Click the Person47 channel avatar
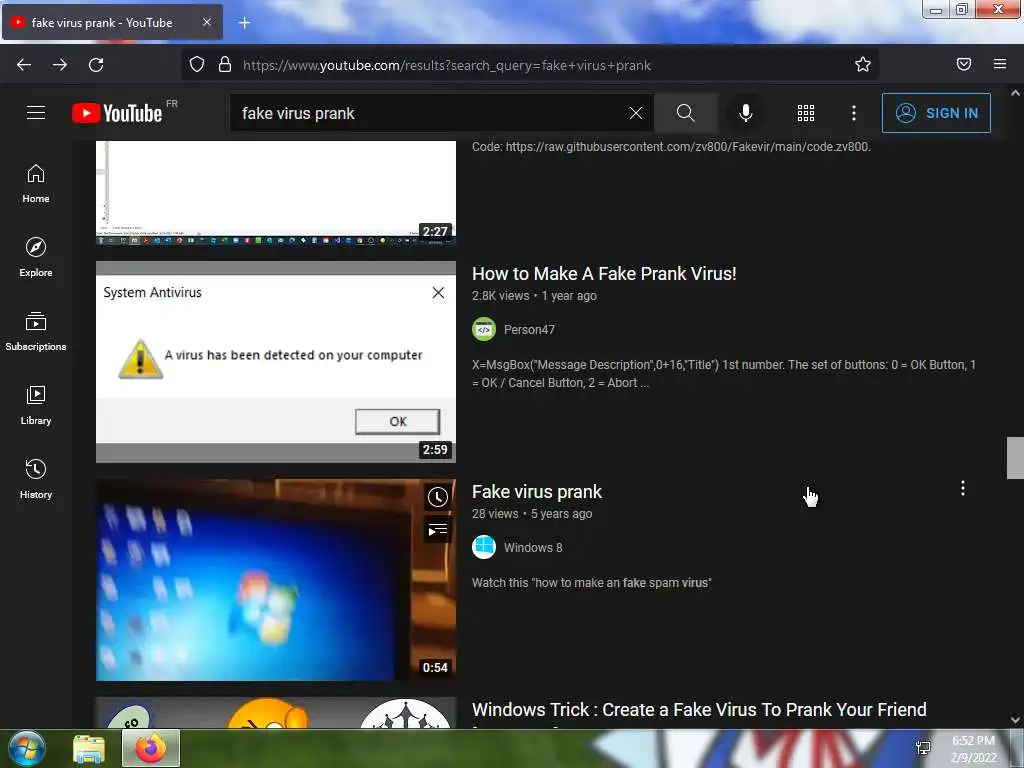Screen dimensions: 1024x768 (x=484, y=329)
